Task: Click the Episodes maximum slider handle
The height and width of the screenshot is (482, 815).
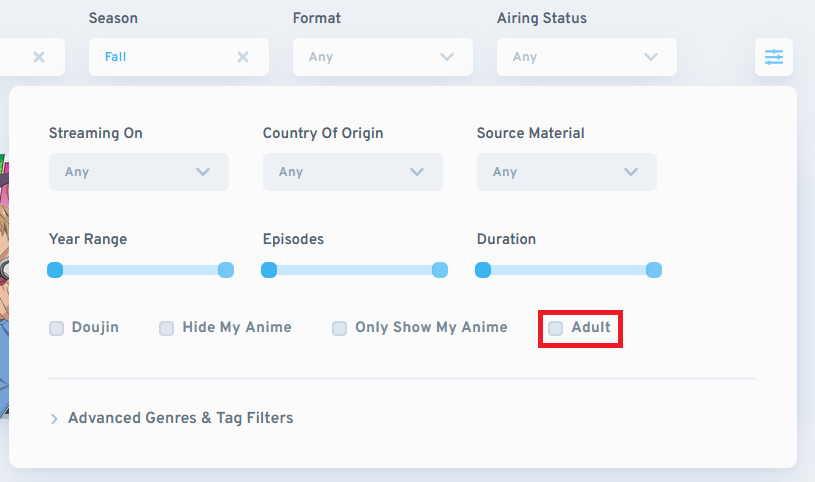Action: point(440,270)
